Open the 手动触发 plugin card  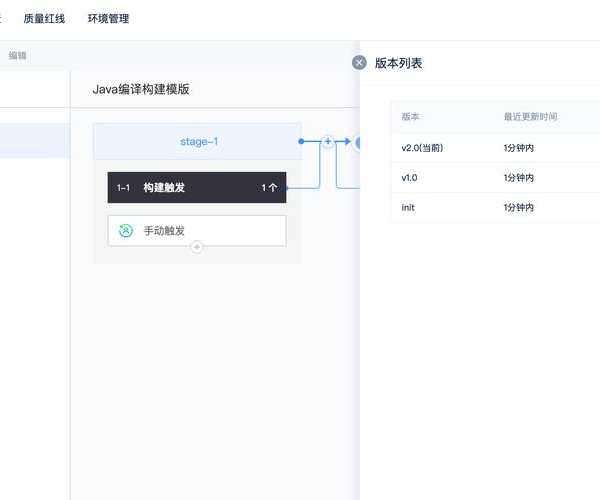tap(197, 231)
